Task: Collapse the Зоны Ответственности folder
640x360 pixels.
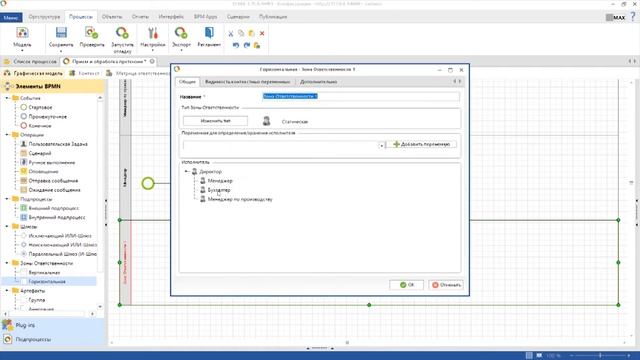Action: click(x=7, y=263)
